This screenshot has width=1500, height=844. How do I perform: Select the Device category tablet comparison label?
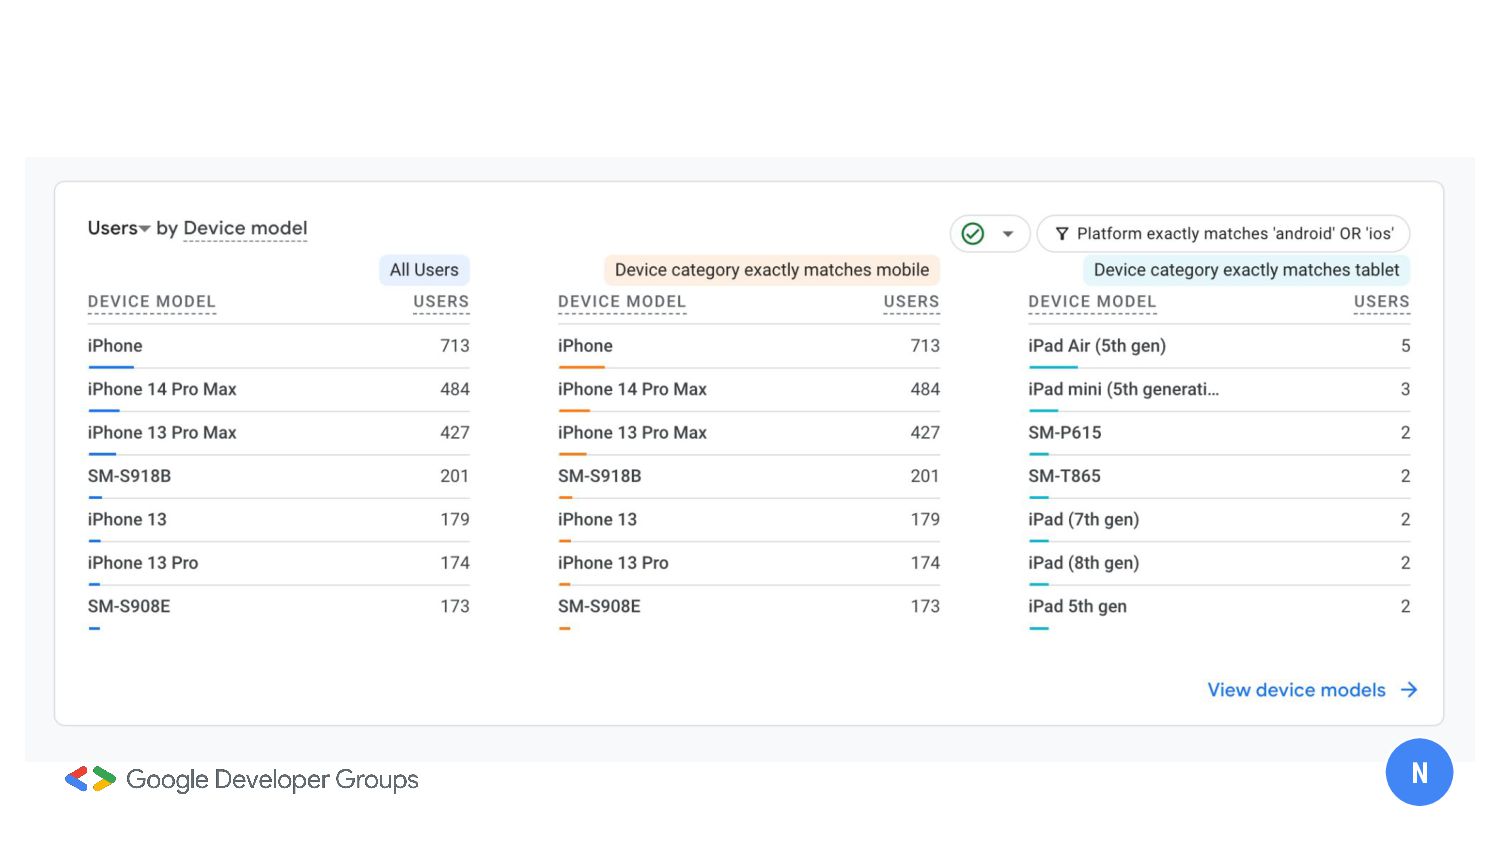1246,270
